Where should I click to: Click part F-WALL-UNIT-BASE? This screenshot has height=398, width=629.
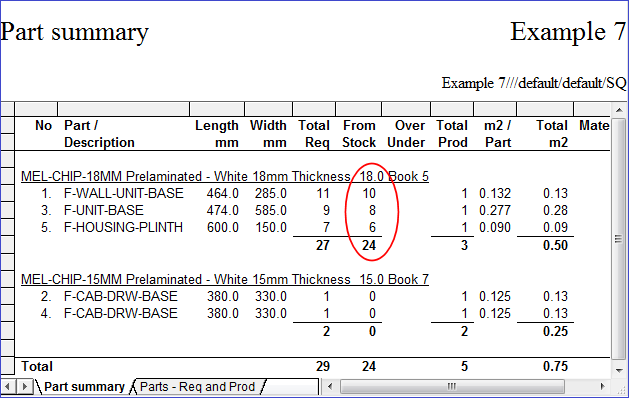click(124, 193)
